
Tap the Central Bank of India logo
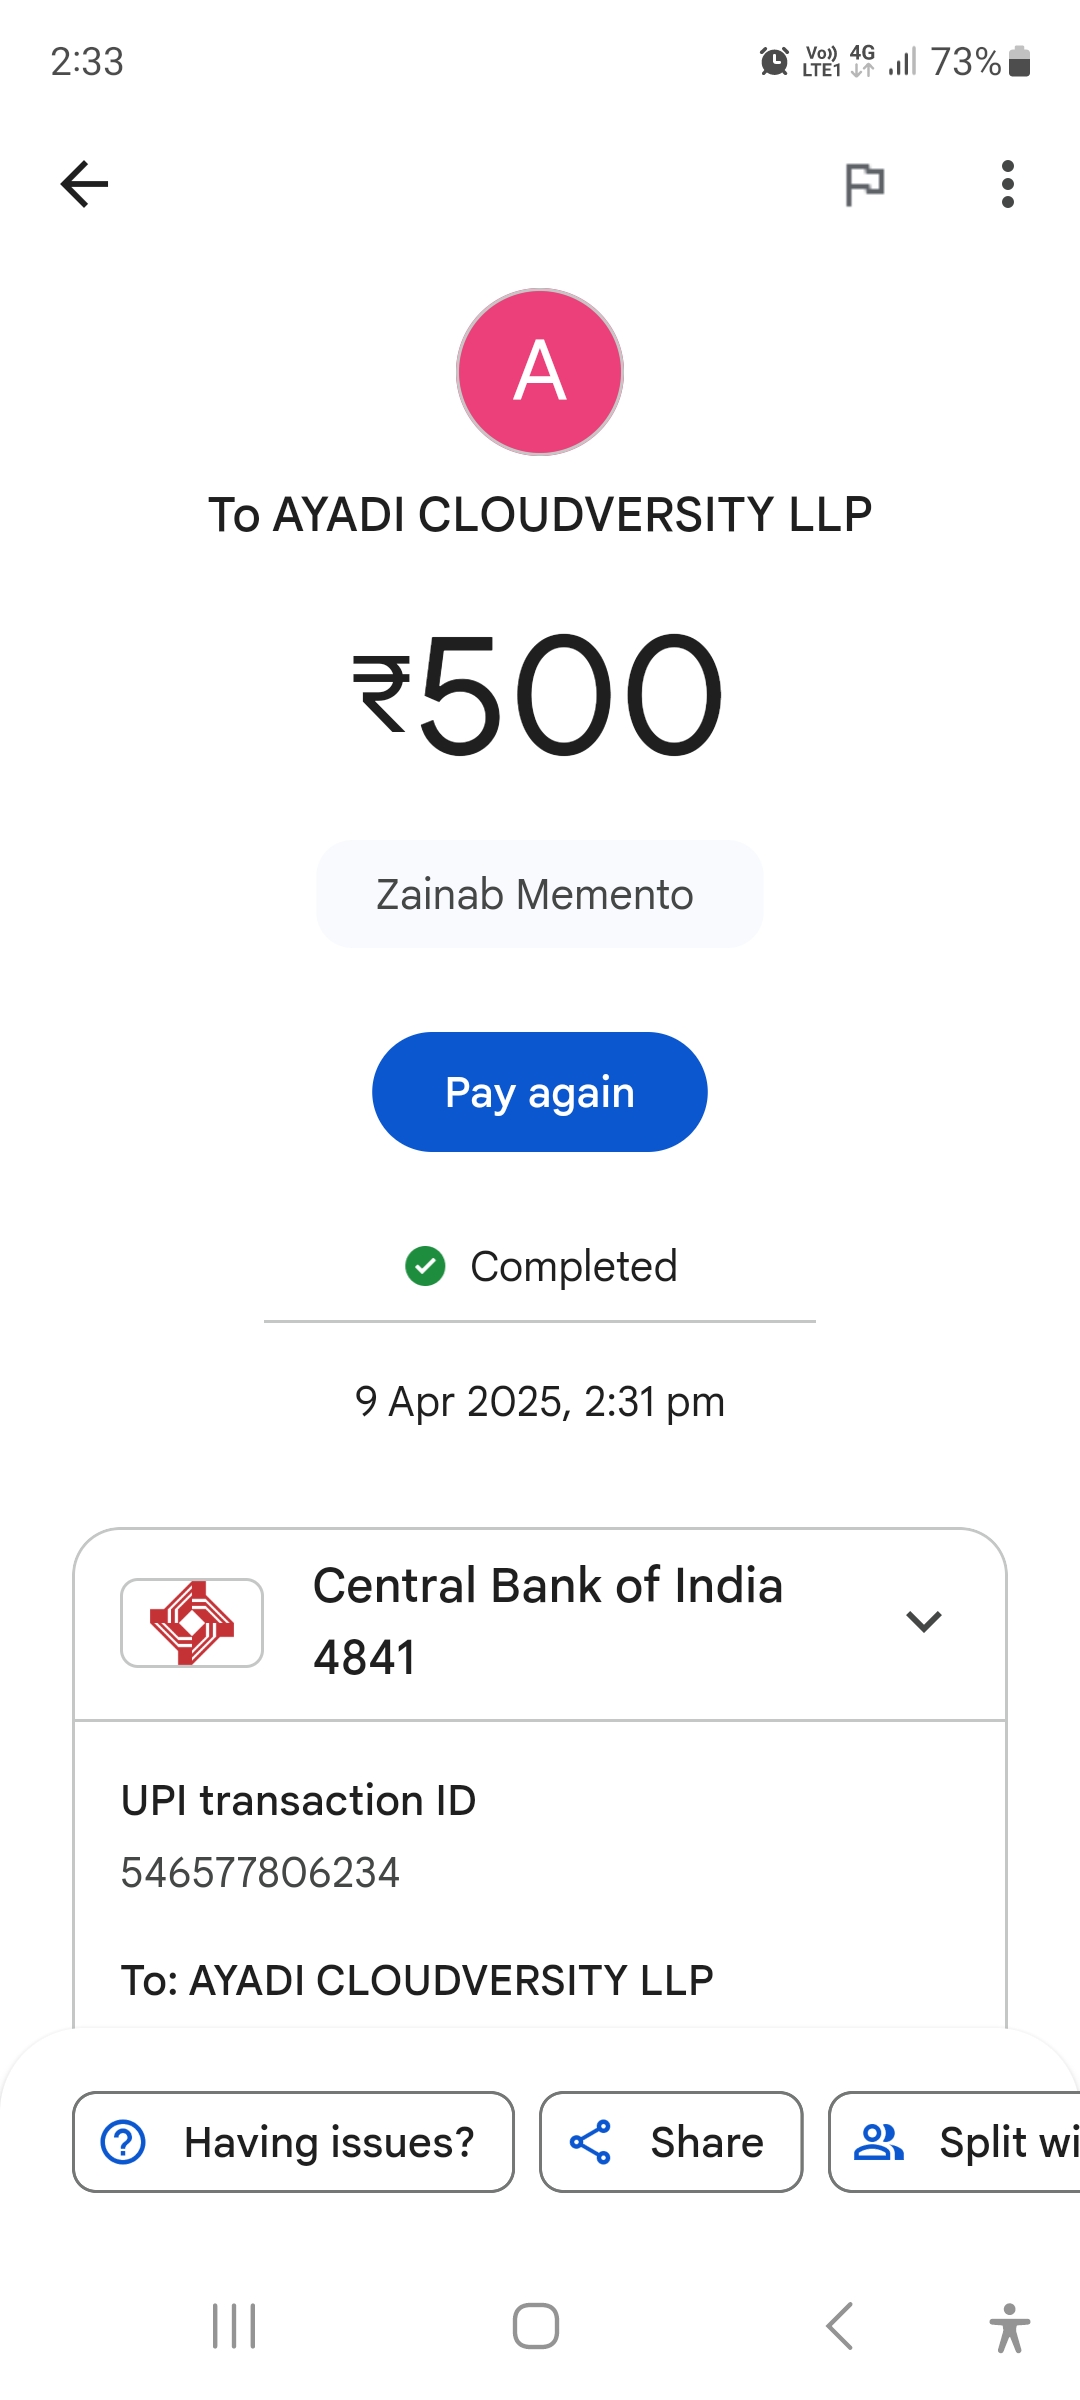pyautogui.click(x=192, y=1622)
